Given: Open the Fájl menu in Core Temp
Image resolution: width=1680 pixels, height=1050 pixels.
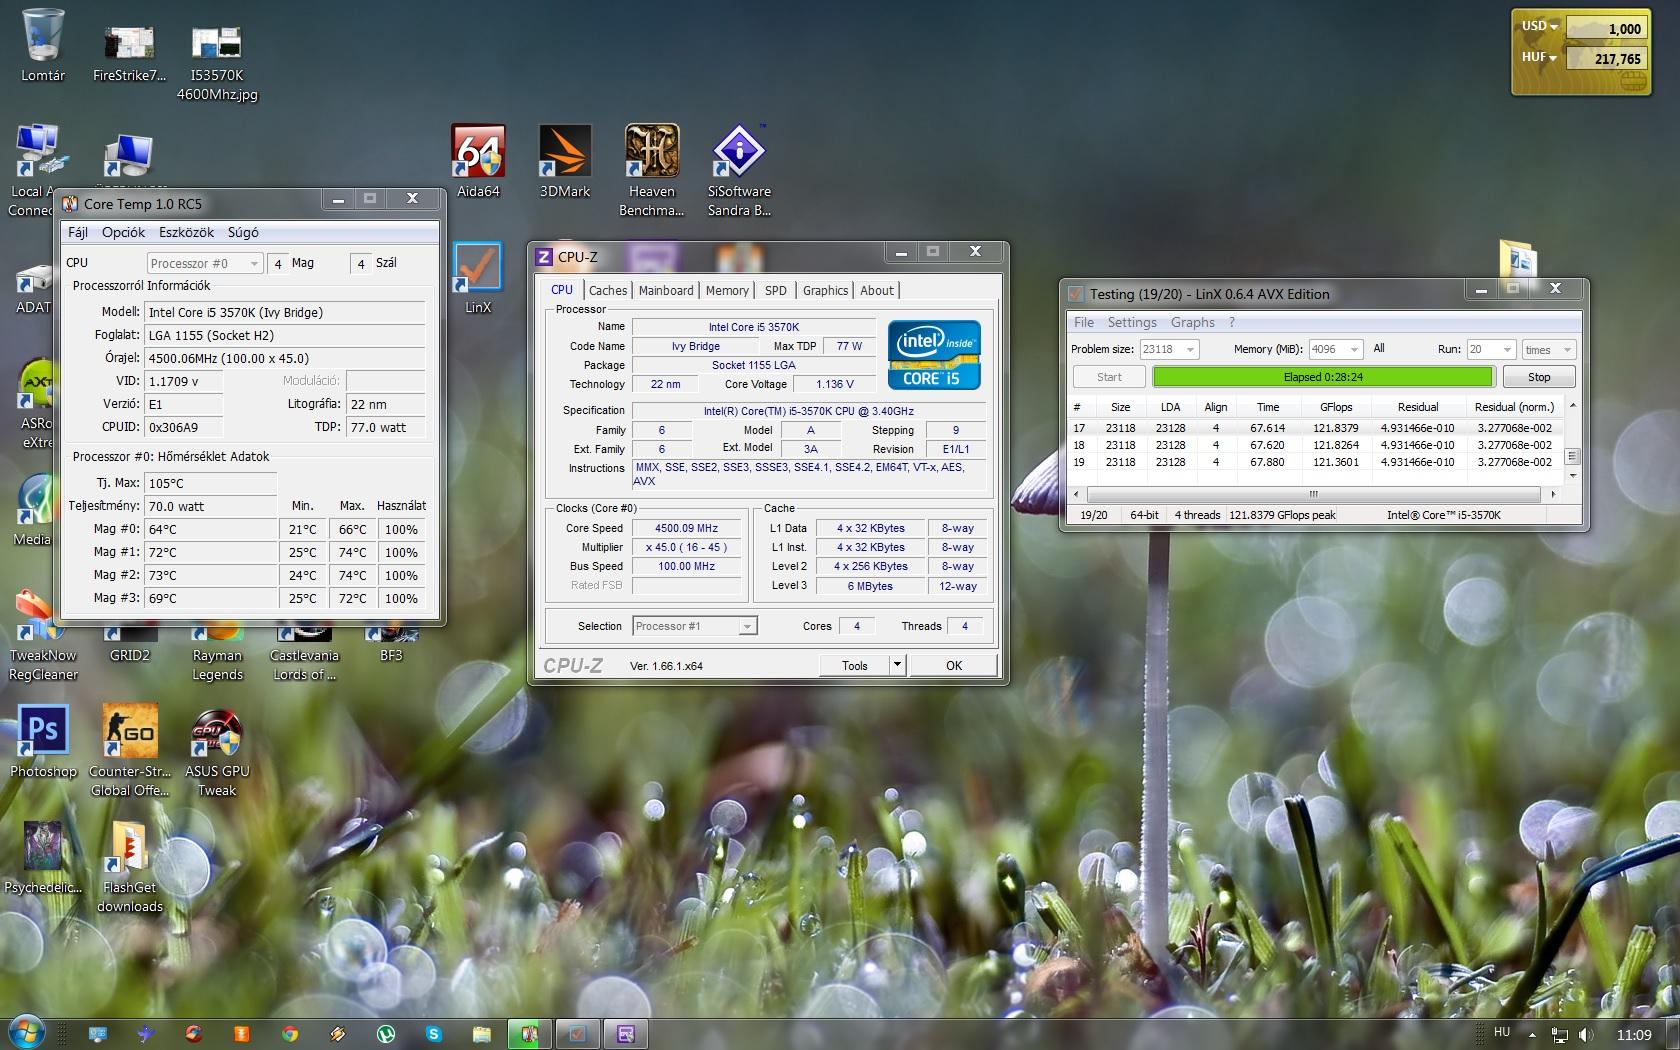Looking at the screenshot, I should point(78,232).
